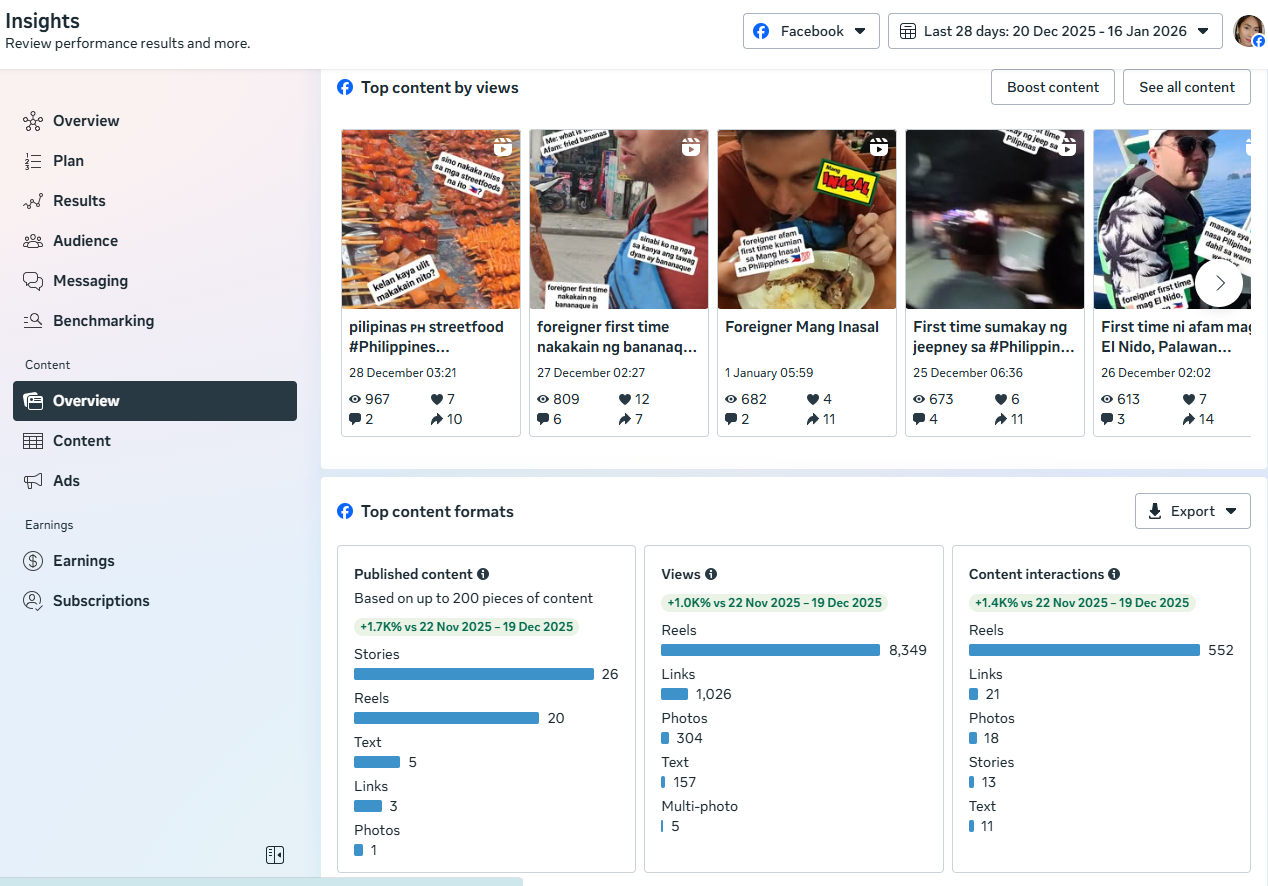The image size is (1268, 886).
Task: Click the Links bar showing 1,026 views
Action: click(675, 694)
